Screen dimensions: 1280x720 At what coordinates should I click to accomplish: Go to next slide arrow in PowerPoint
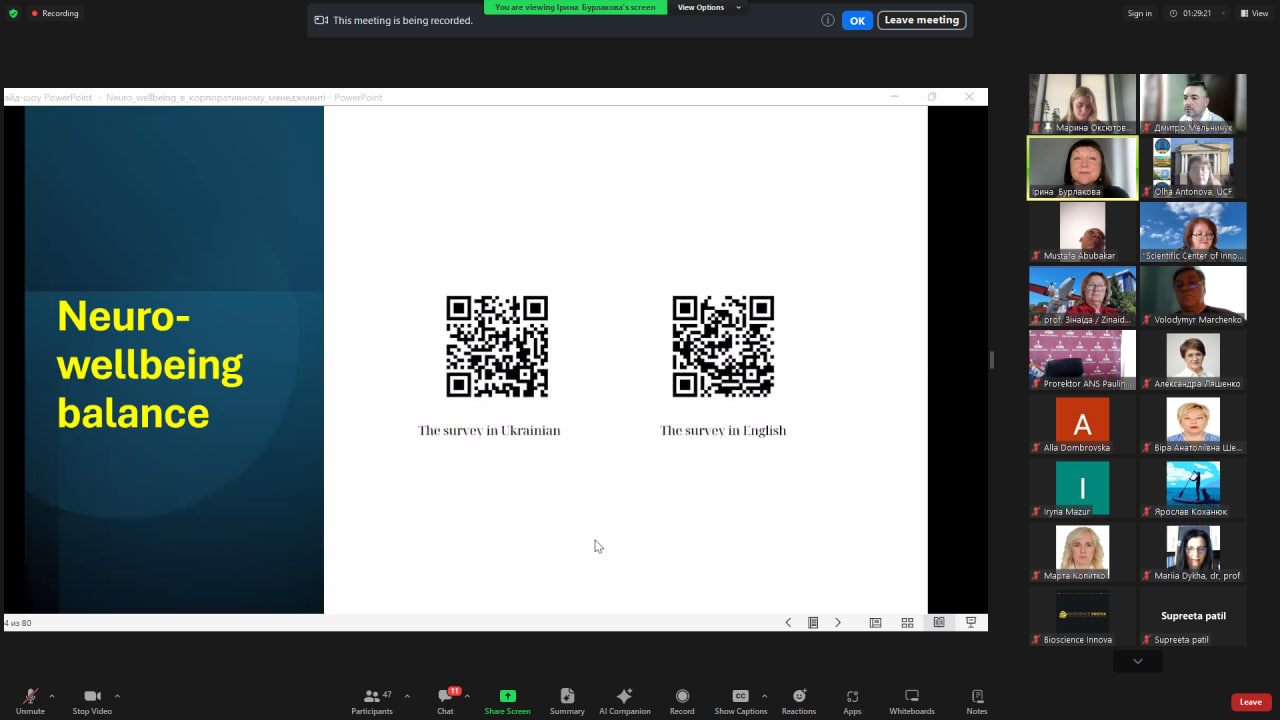pyautogui.click(x=838, y=622)
